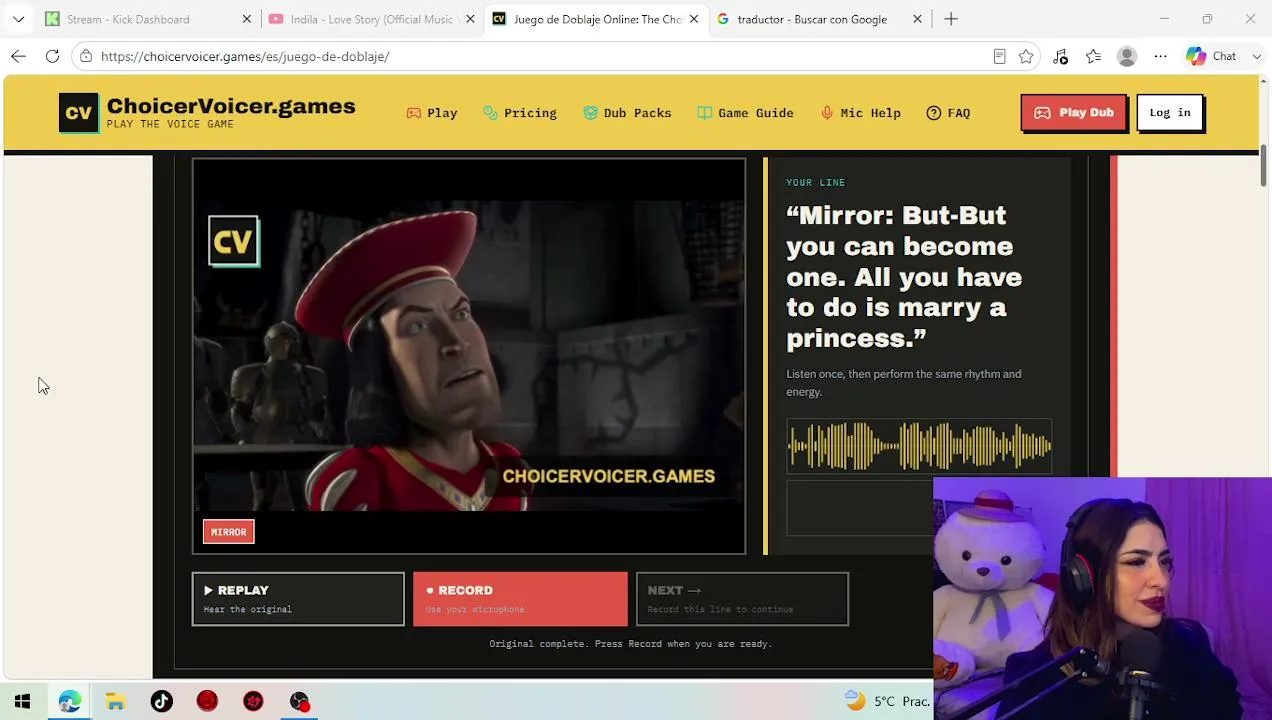
Task: Open the Pricing nav link
Action: click(x=520, y=113)
